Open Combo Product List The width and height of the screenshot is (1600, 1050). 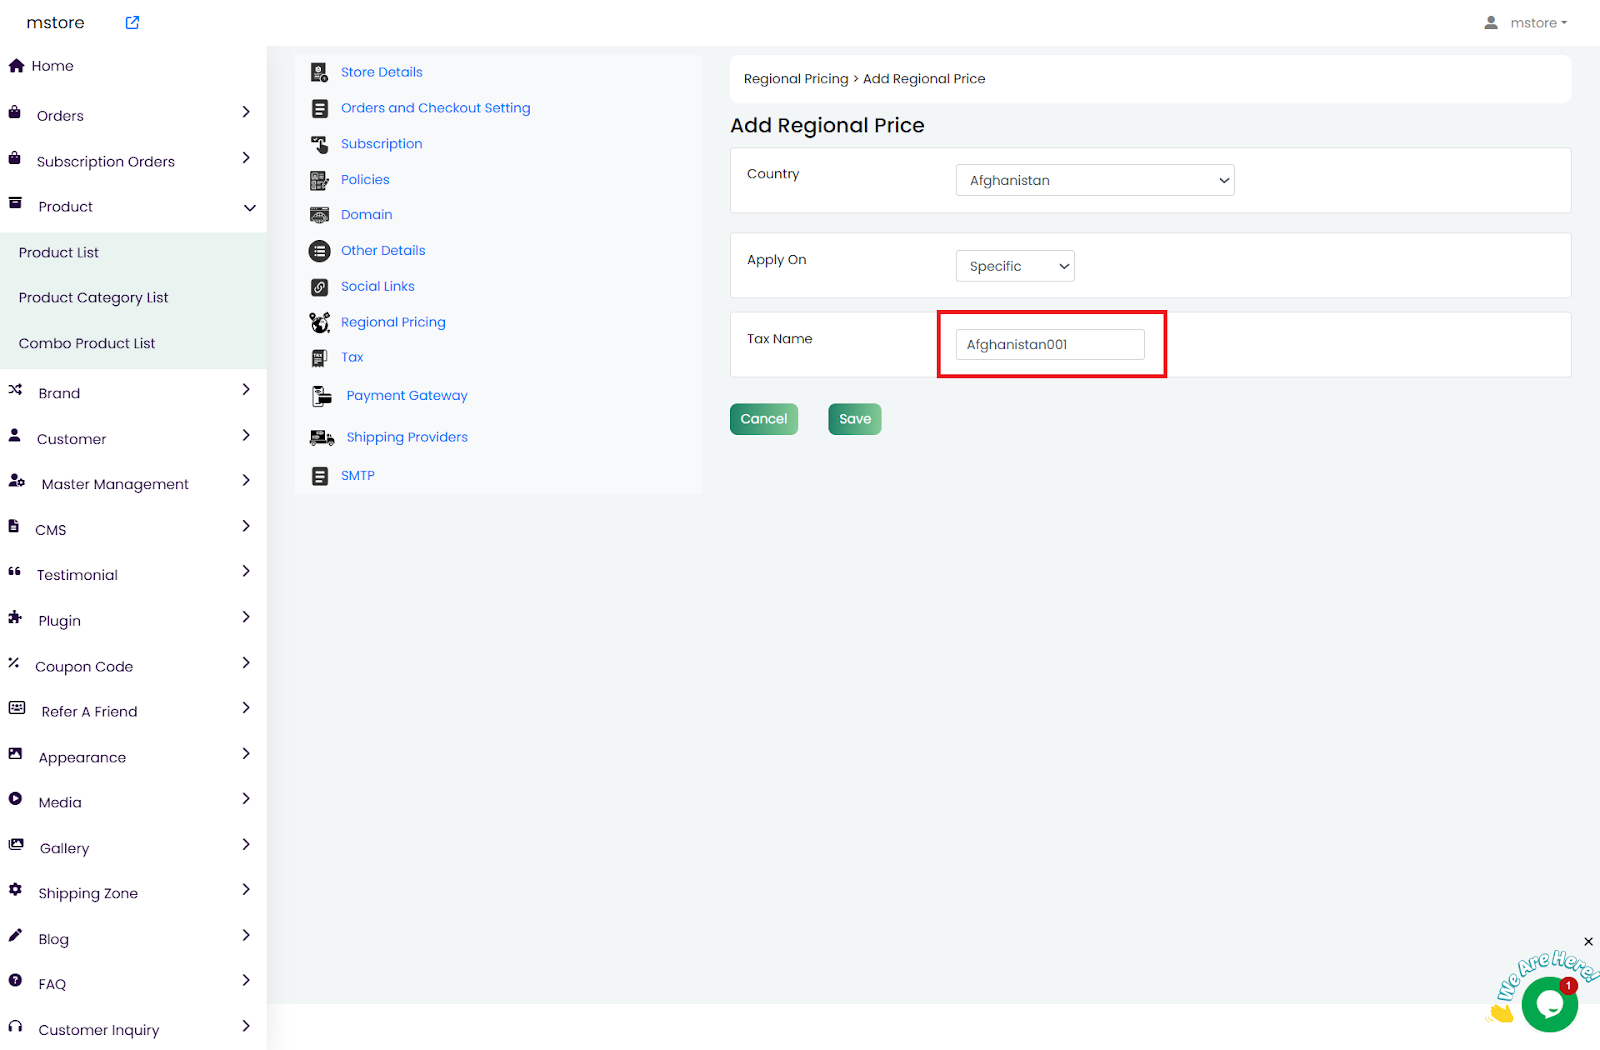[87, 343]
